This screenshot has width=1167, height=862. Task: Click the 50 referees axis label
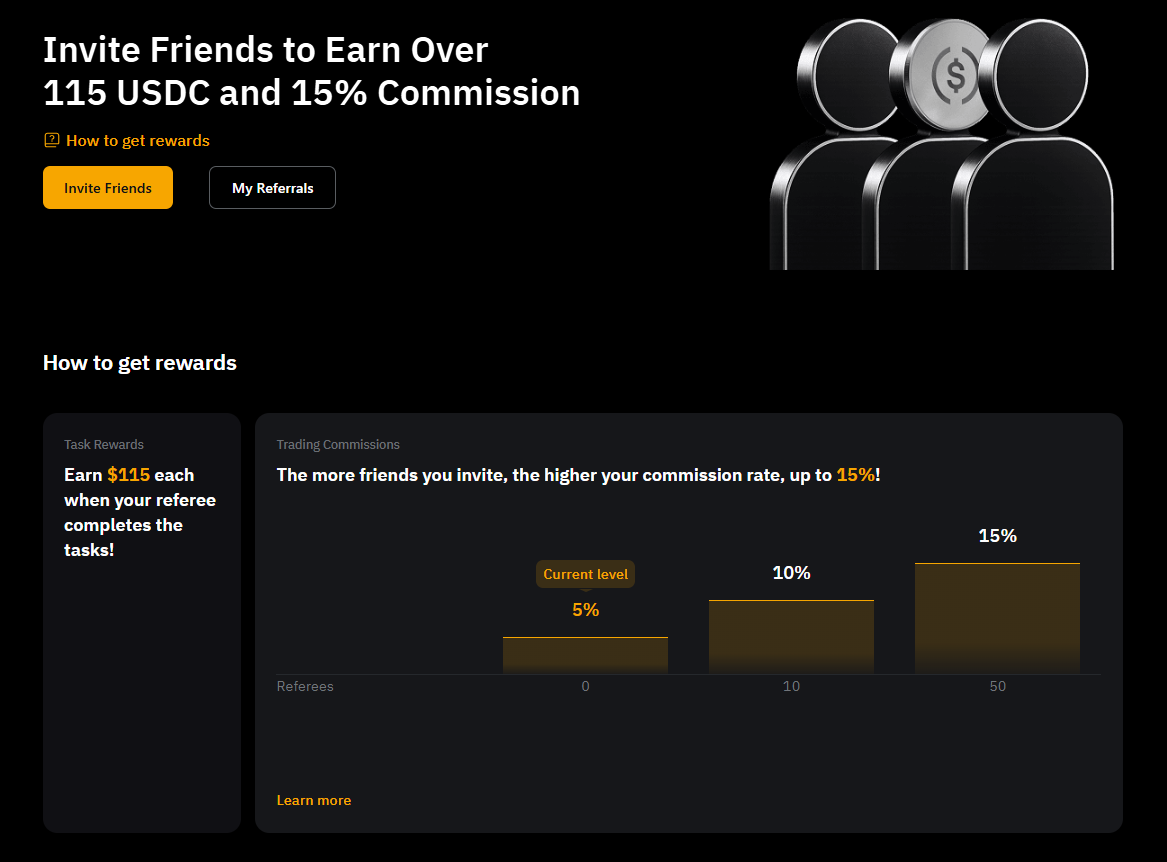pyautogui.click(x=997, y=687)
